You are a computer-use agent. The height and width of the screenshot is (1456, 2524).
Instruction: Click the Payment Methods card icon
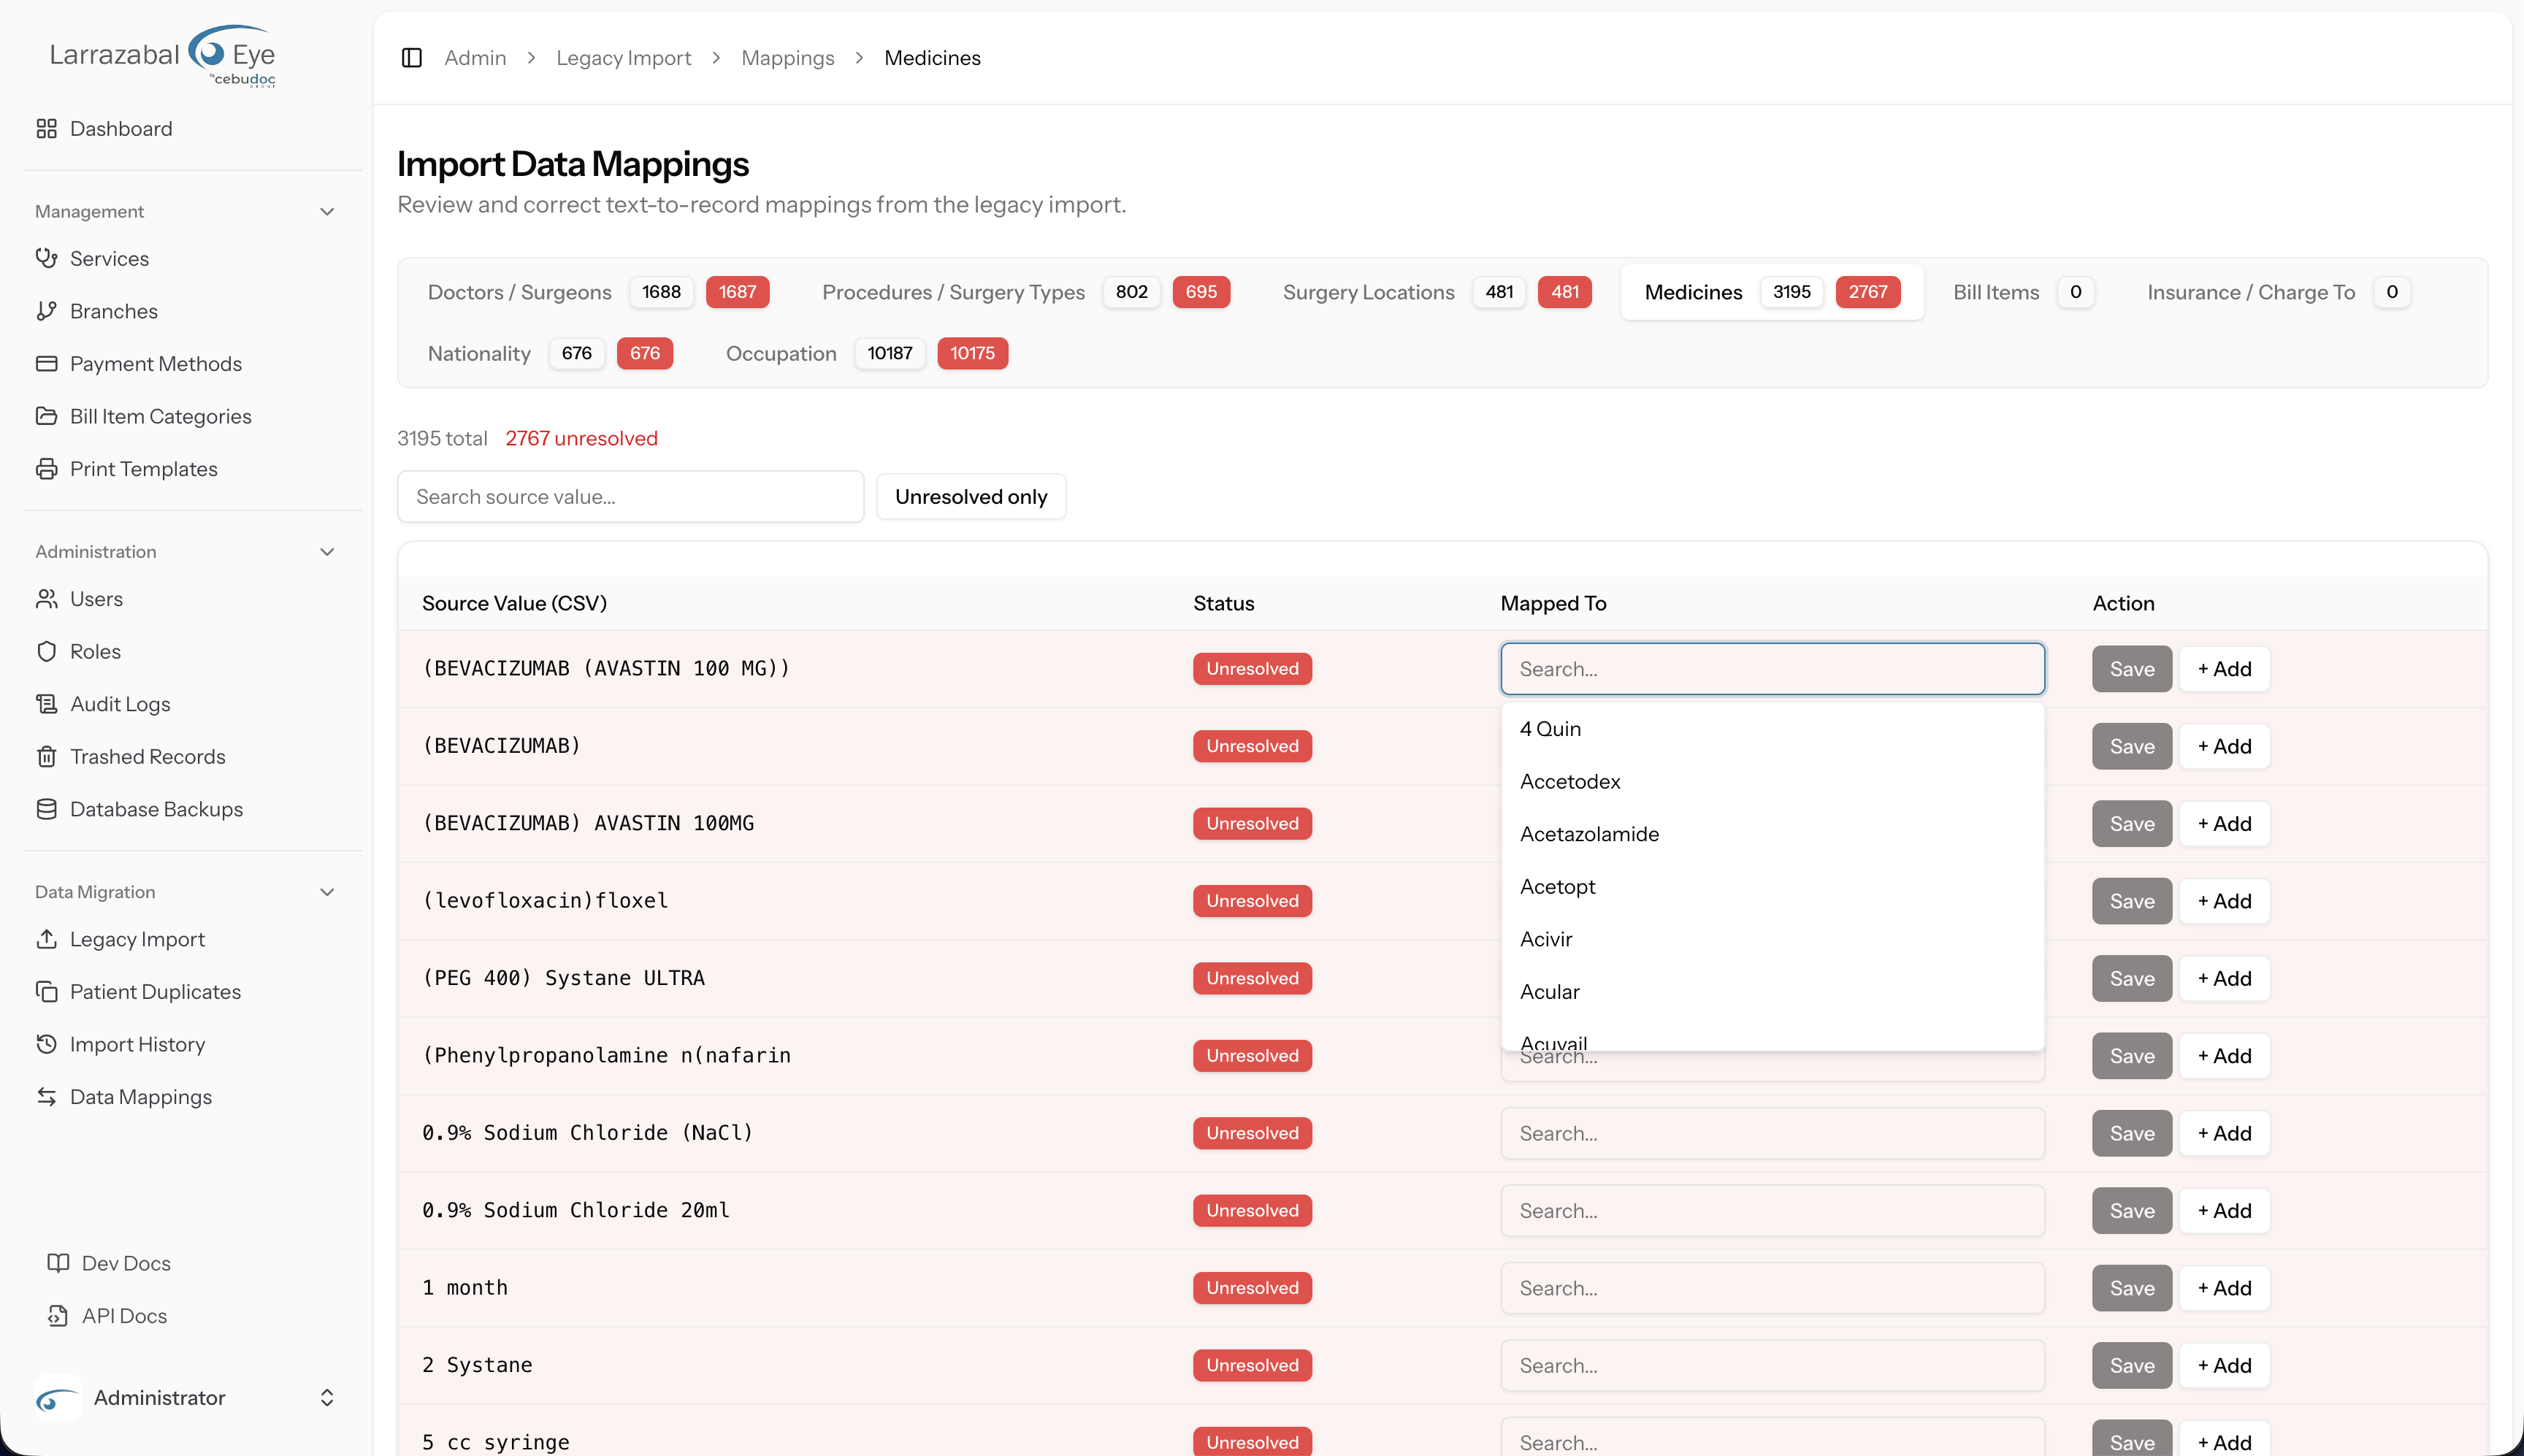46,363
